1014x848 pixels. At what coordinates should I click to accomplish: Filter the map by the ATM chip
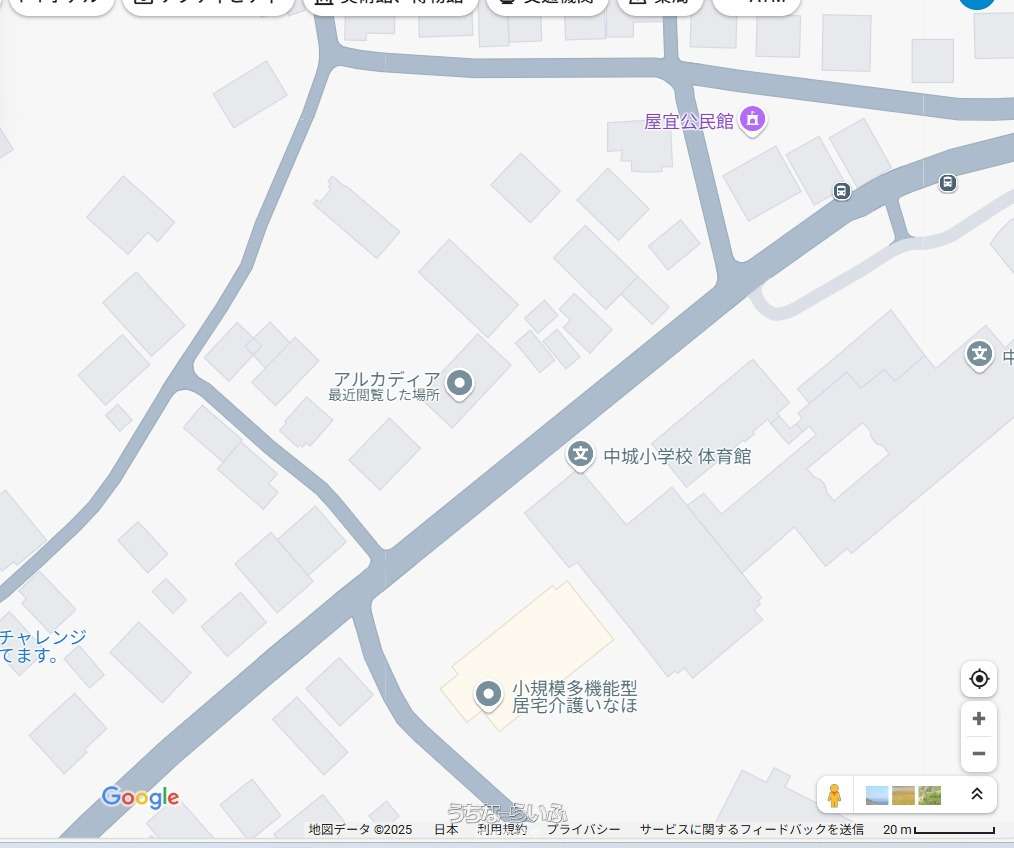coord(756,4)
